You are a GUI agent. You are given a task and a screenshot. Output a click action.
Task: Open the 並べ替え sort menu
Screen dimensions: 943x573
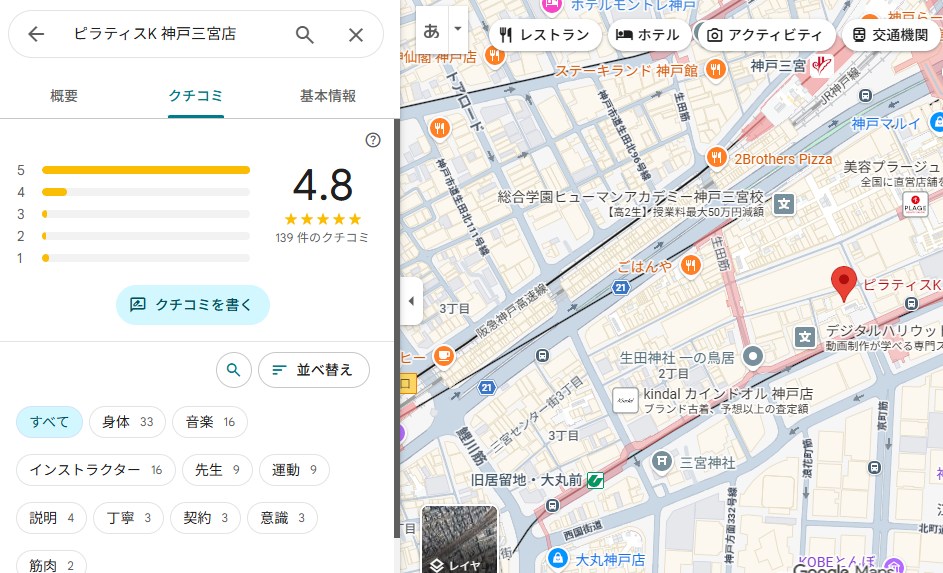pos(313,370)
